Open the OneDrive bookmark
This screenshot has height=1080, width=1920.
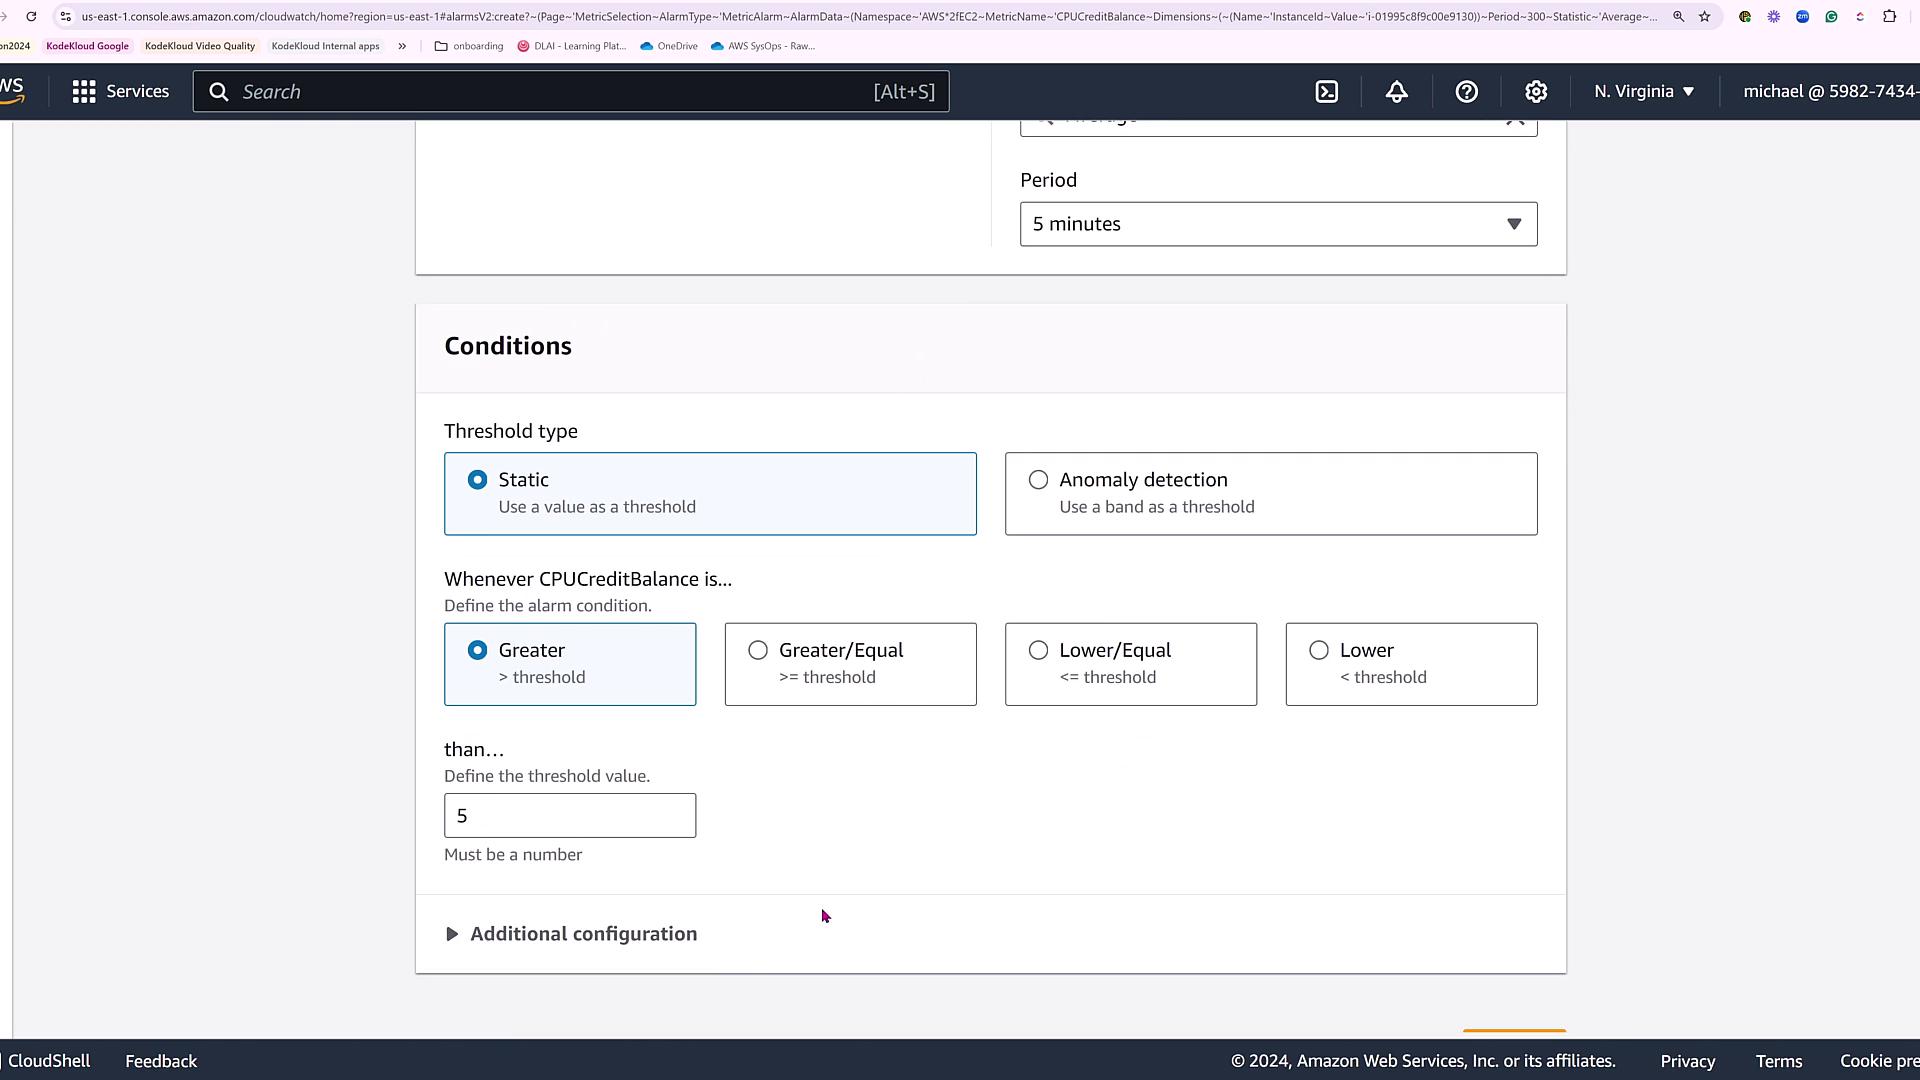[669, 46]
